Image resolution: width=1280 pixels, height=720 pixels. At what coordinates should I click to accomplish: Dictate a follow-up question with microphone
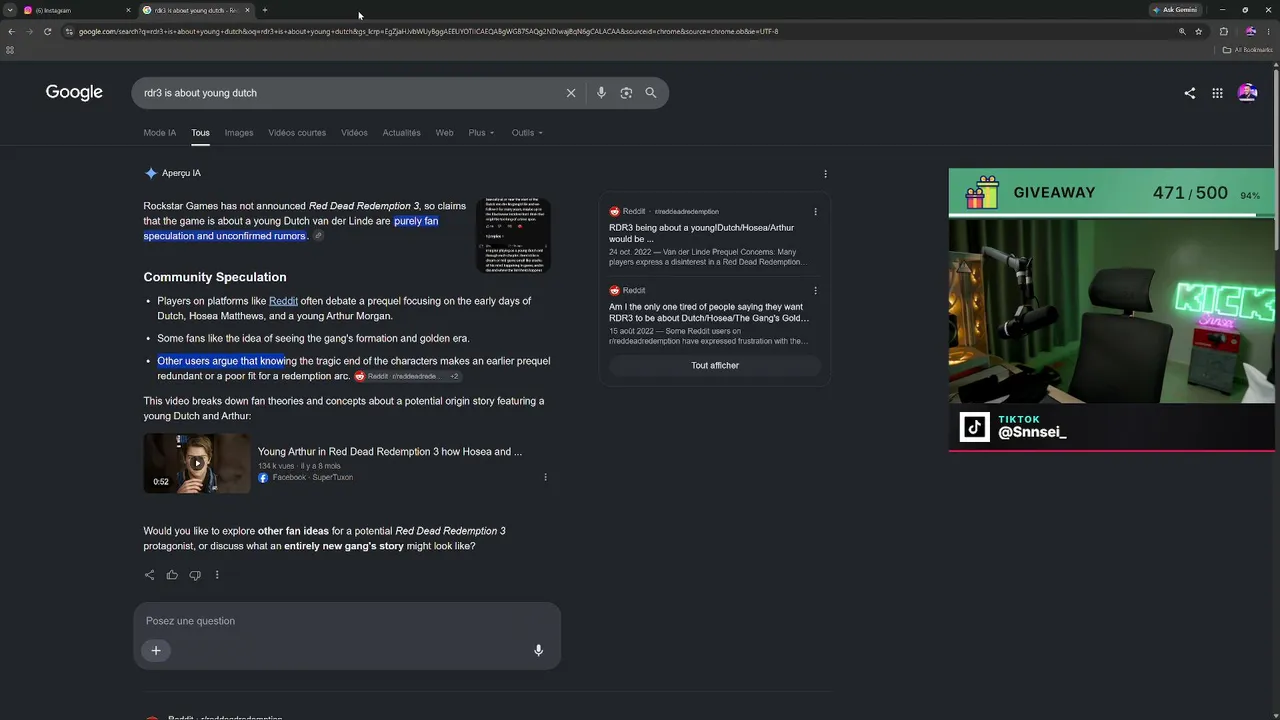point(538,651)
